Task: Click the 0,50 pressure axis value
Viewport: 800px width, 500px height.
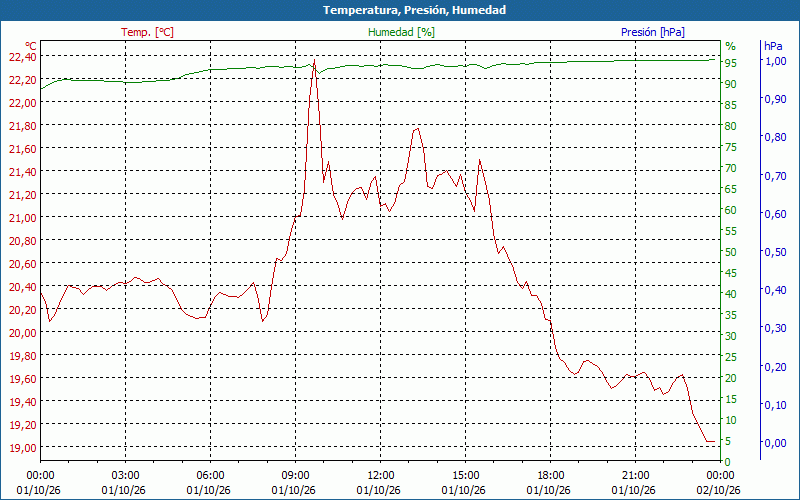Action: pos(775,252)
